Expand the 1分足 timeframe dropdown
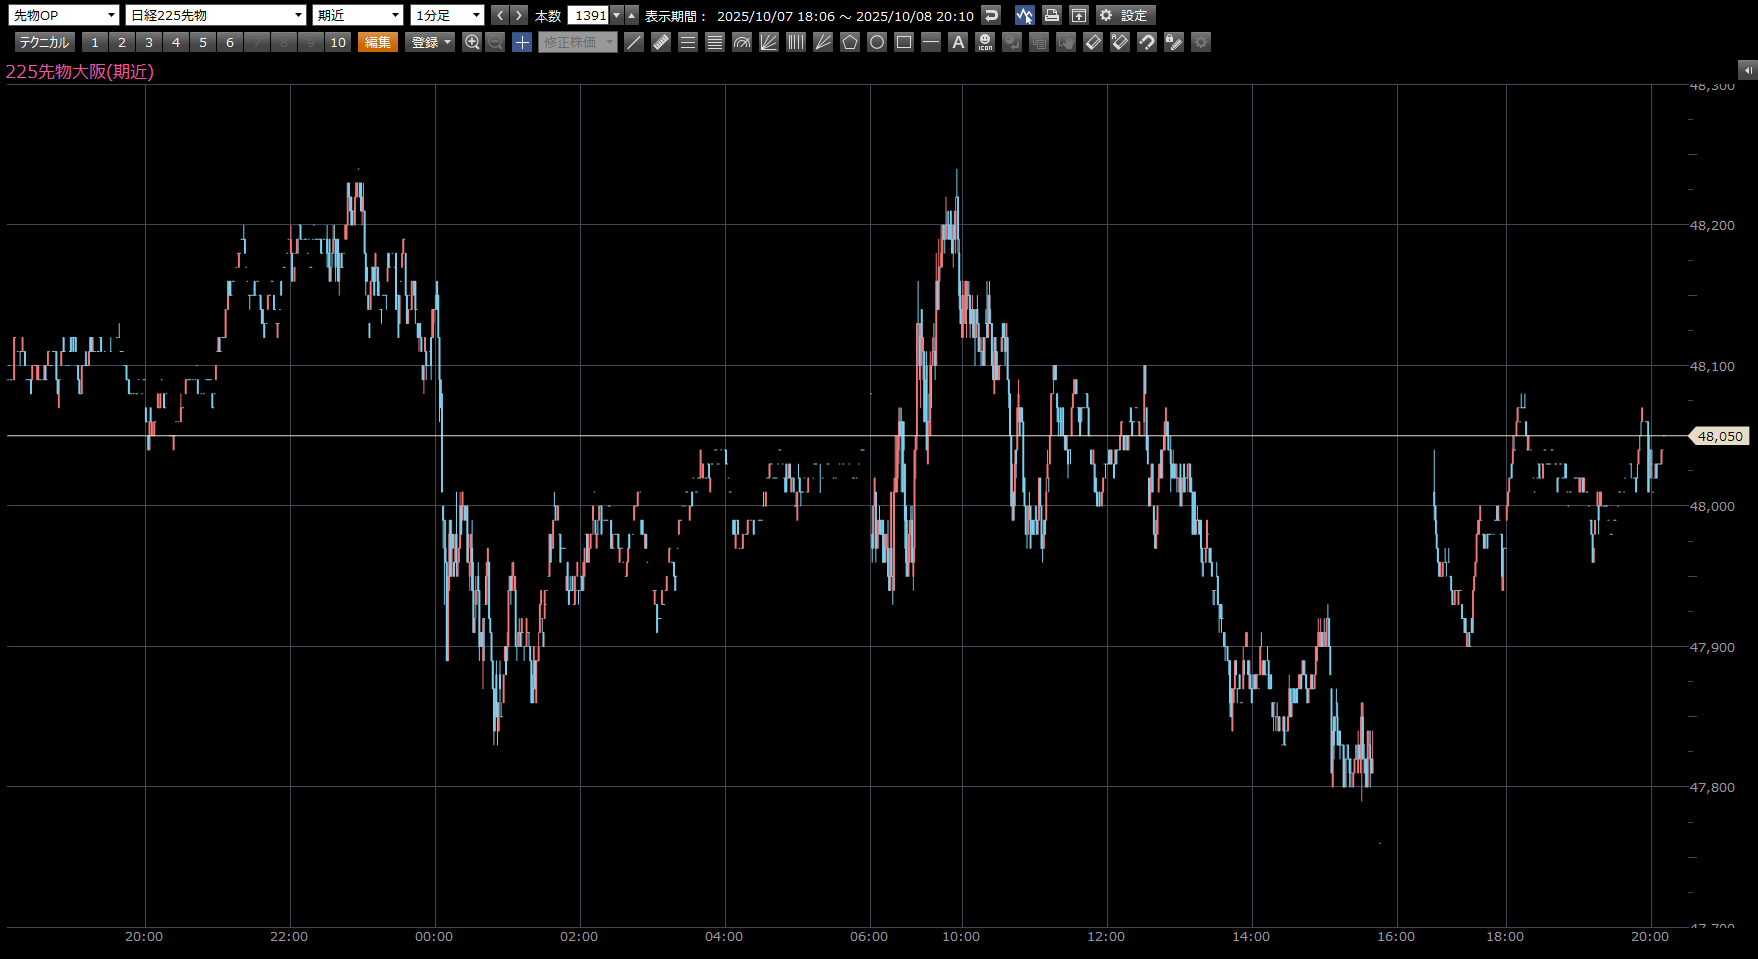This screenshot has height=959, width=1758. pyautogui.click(x=447, y=15)
